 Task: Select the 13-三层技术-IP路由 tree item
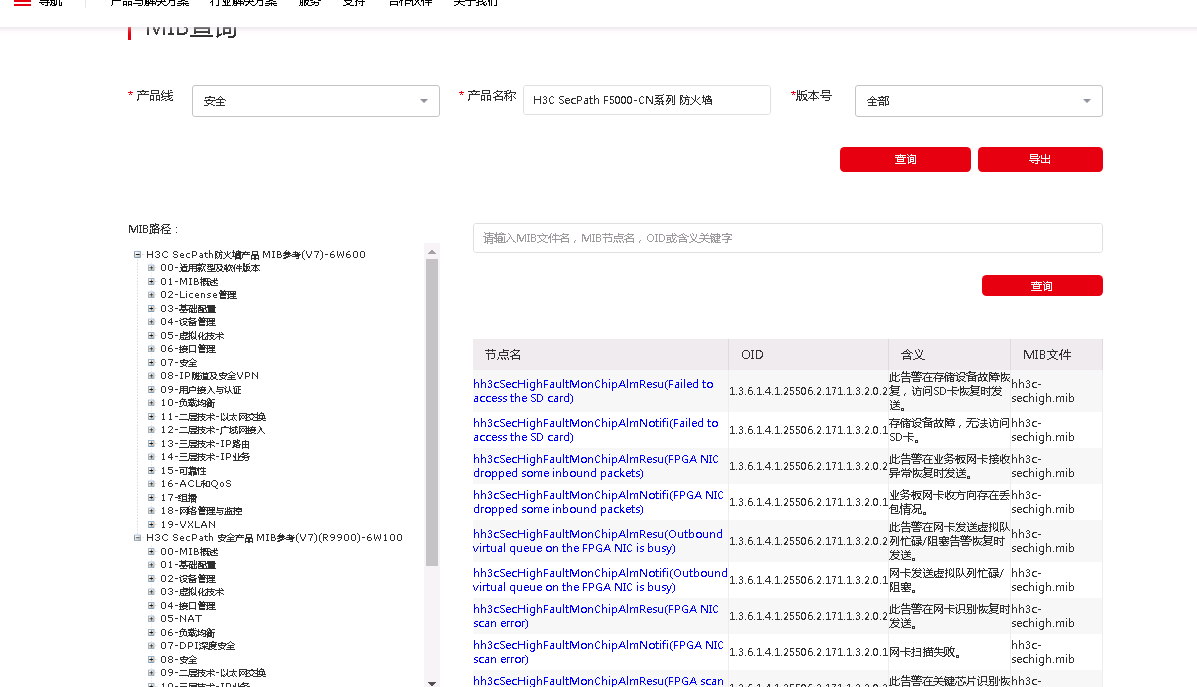point(205,443)
